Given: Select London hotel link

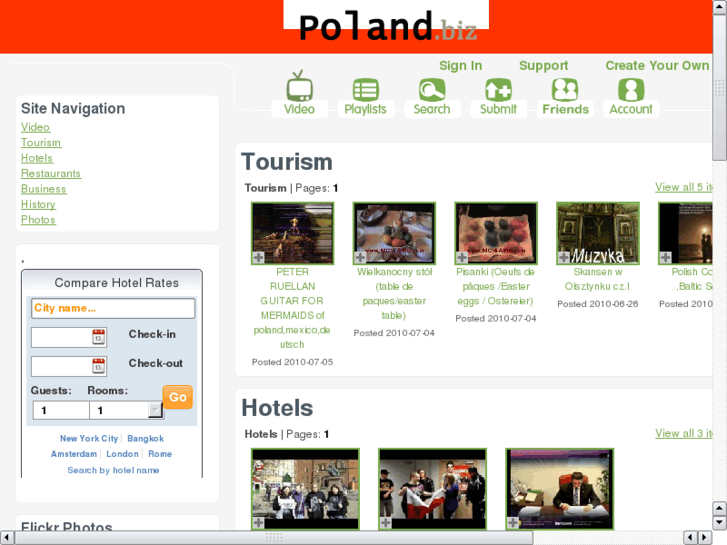Looking at the screenshot, I should [122, 454].
